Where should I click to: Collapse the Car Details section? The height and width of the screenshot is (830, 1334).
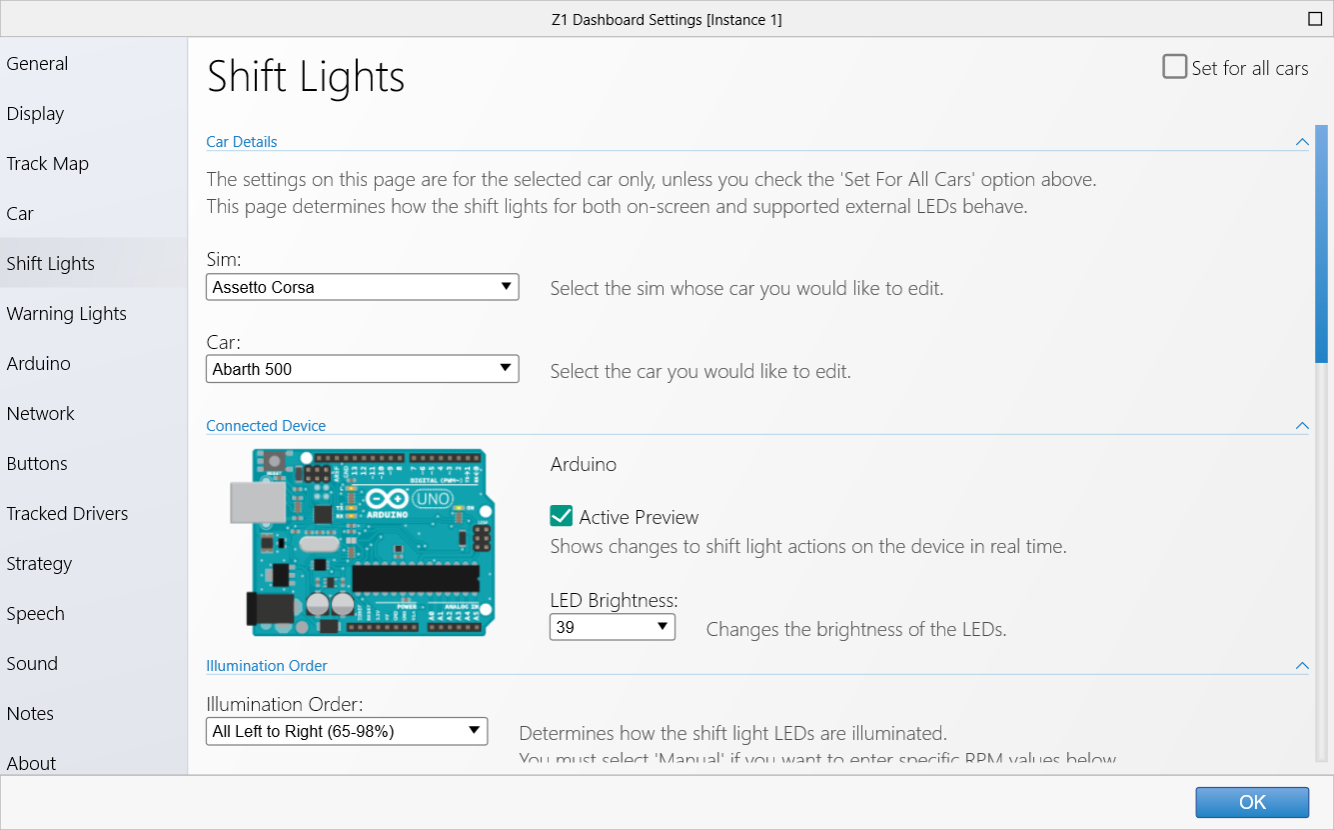(1302, 141)
